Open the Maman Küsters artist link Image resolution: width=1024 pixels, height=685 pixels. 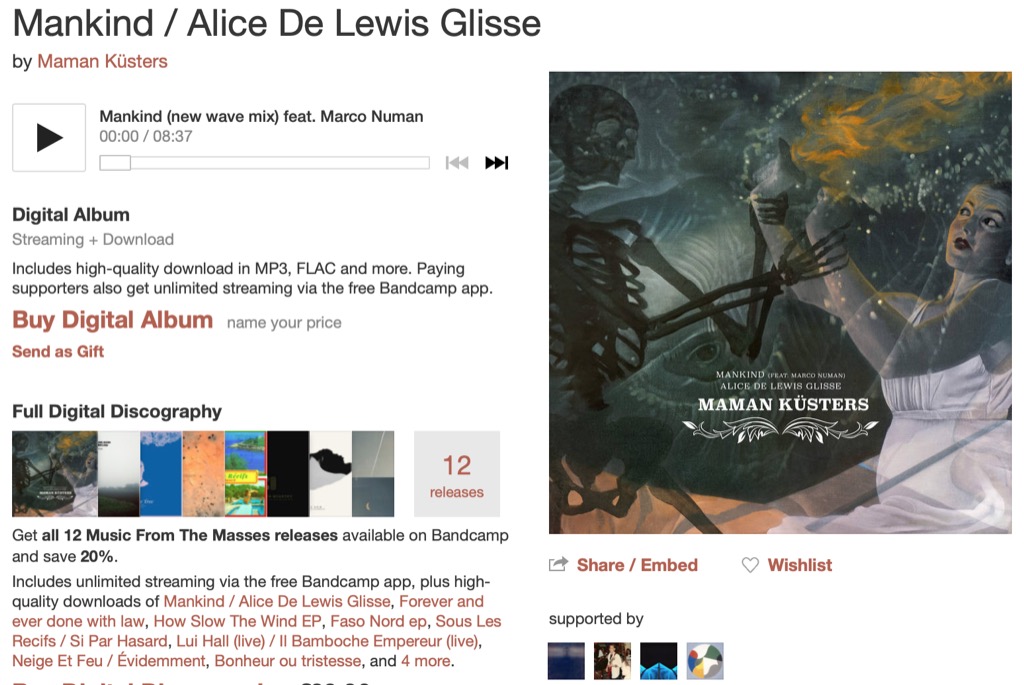pos(103,61)
